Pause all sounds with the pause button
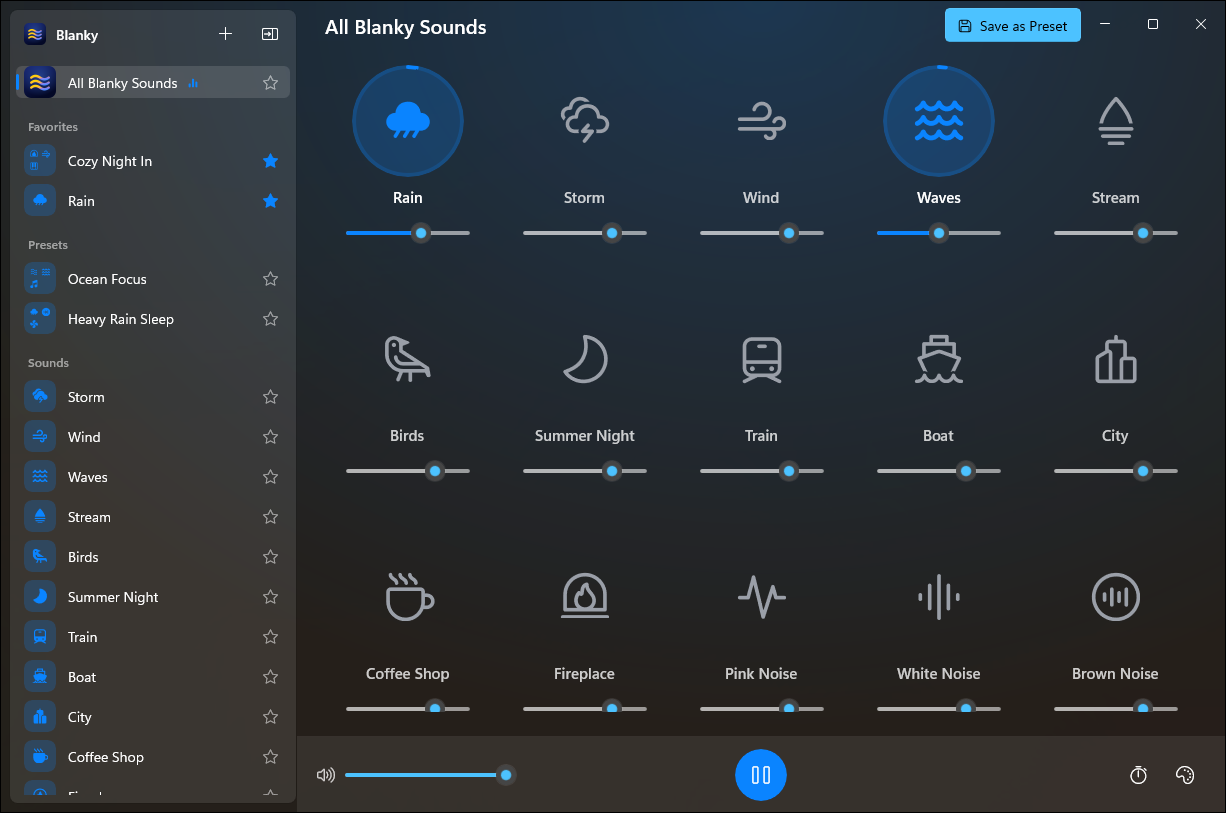This screenshot has width=1226, height=813. 761,775
